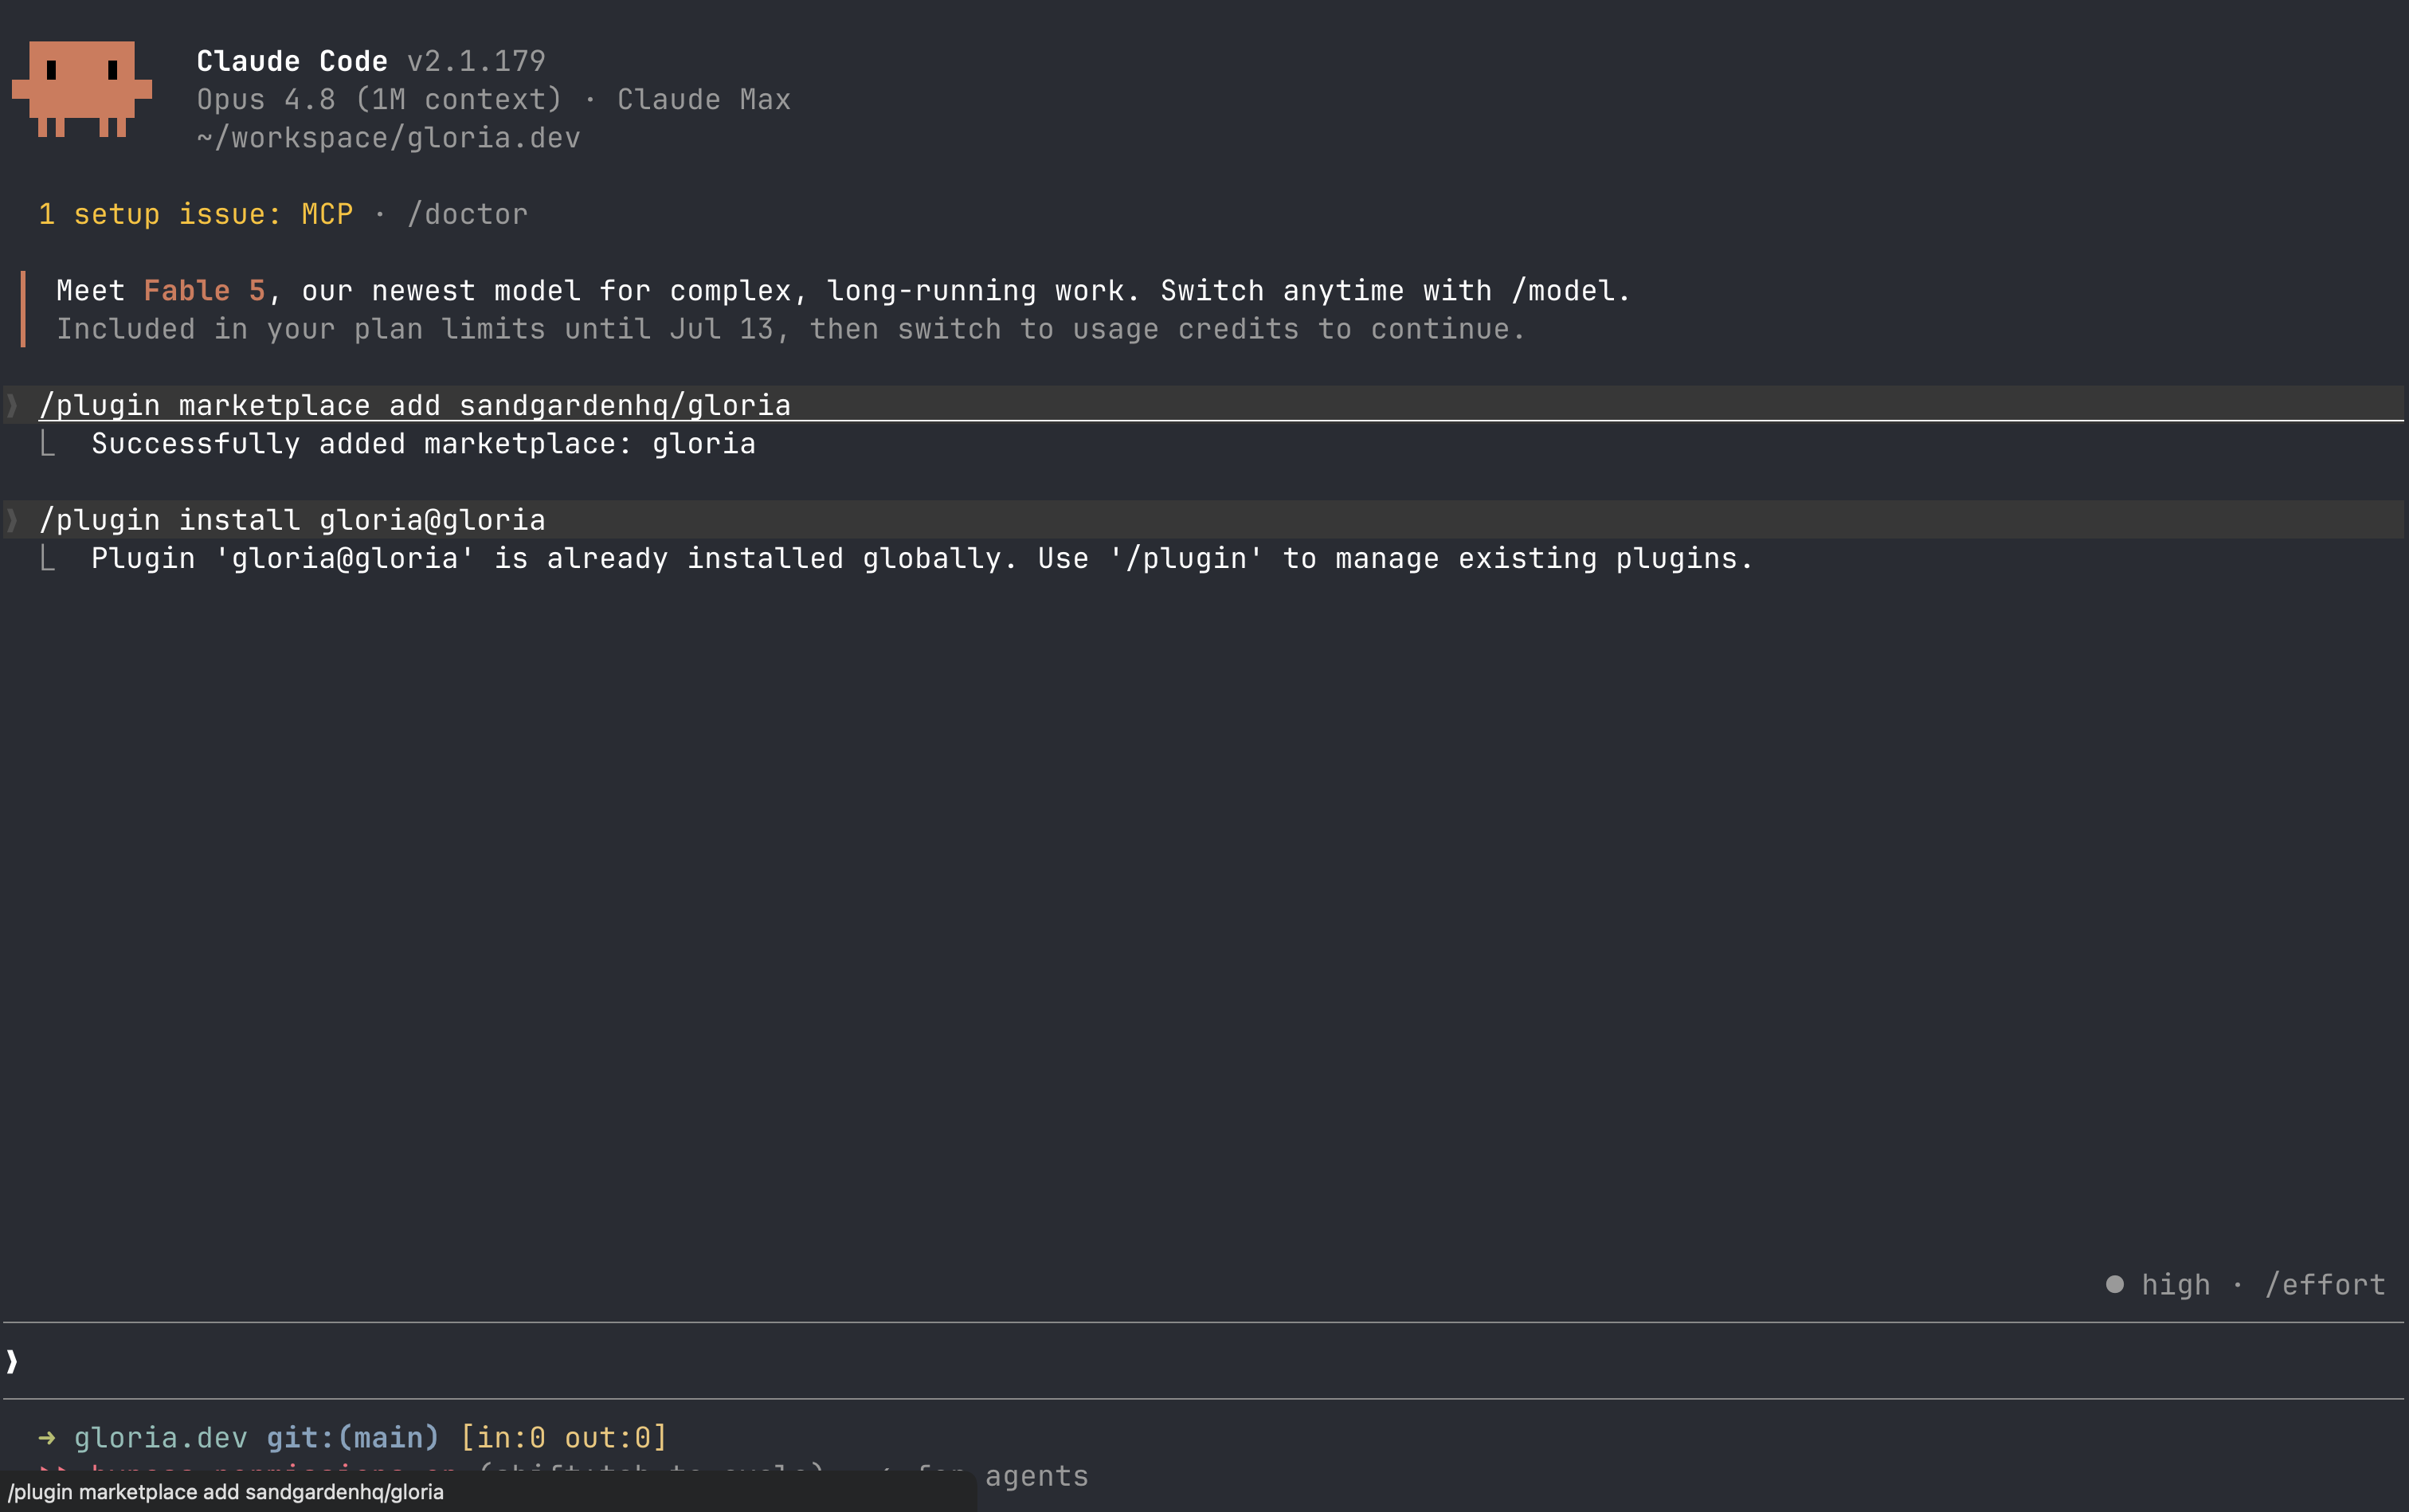Focus the empty command input field
The width and height of the screenshot is (2409, 1512).
click(x=1204, y=1361)
